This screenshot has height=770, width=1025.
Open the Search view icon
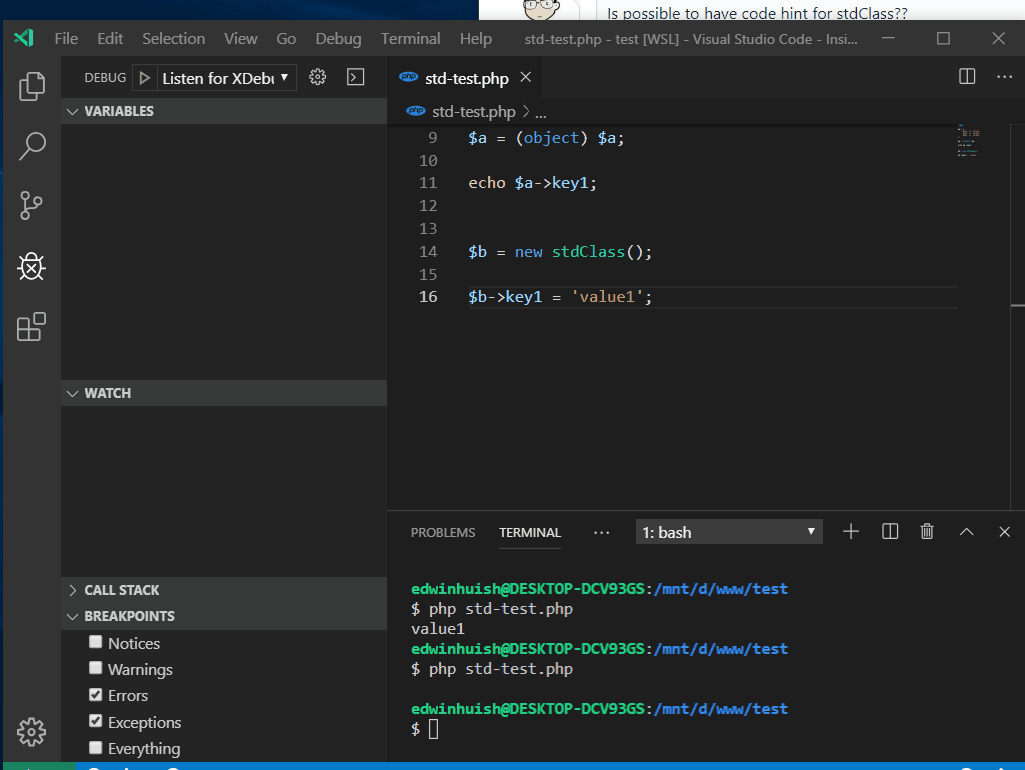31,146
